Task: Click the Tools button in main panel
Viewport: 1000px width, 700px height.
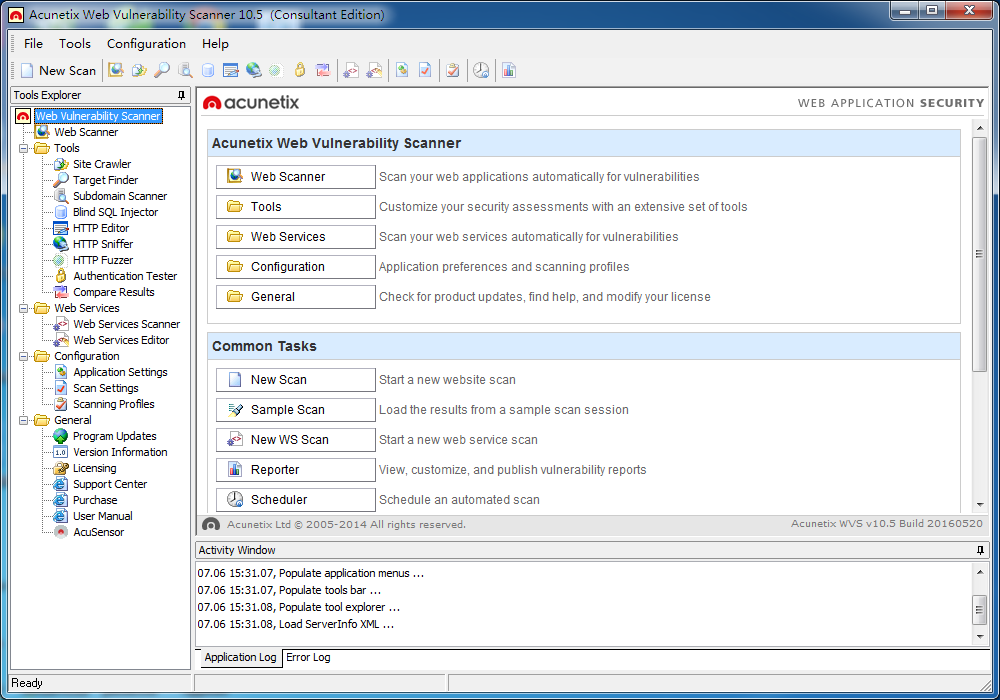Action: (x=295, y=207)
